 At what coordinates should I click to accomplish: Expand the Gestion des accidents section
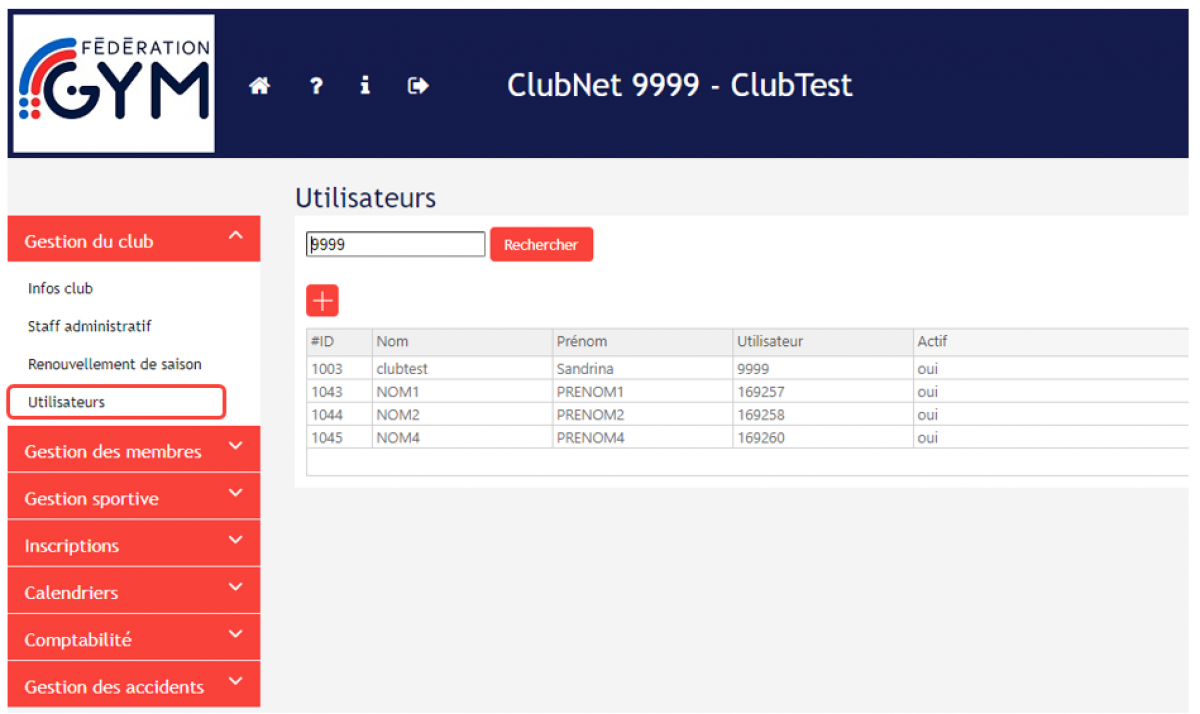click(134, 686)
